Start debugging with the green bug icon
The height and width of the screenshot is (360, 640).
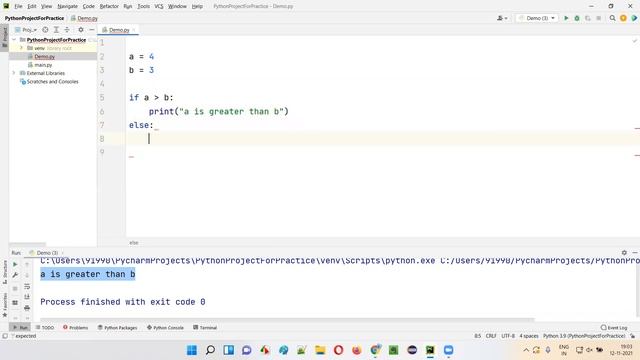[577, 18]
